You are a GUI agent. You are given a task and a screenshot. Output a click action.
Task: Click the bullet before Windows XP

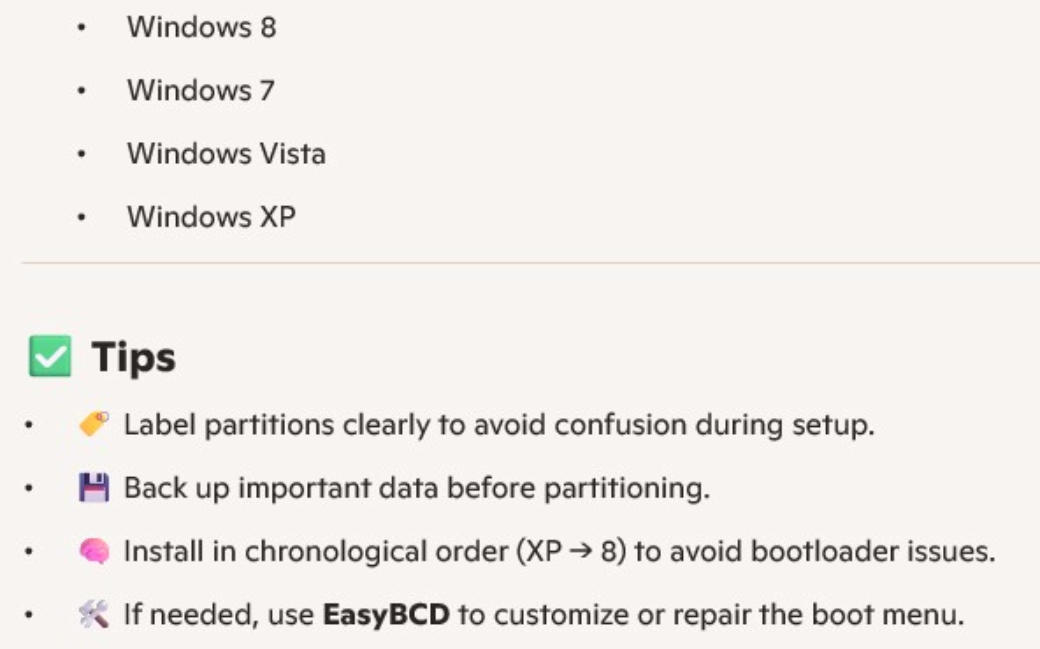click(x=83, y=217)
